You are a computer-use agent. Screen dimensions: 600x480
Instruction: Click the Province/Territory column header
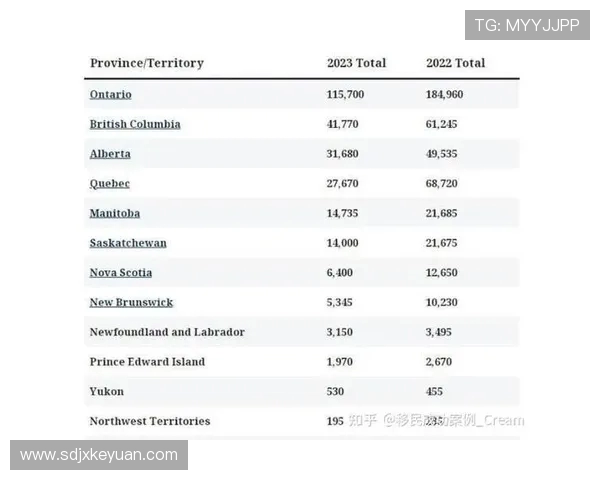pos(146,63)
